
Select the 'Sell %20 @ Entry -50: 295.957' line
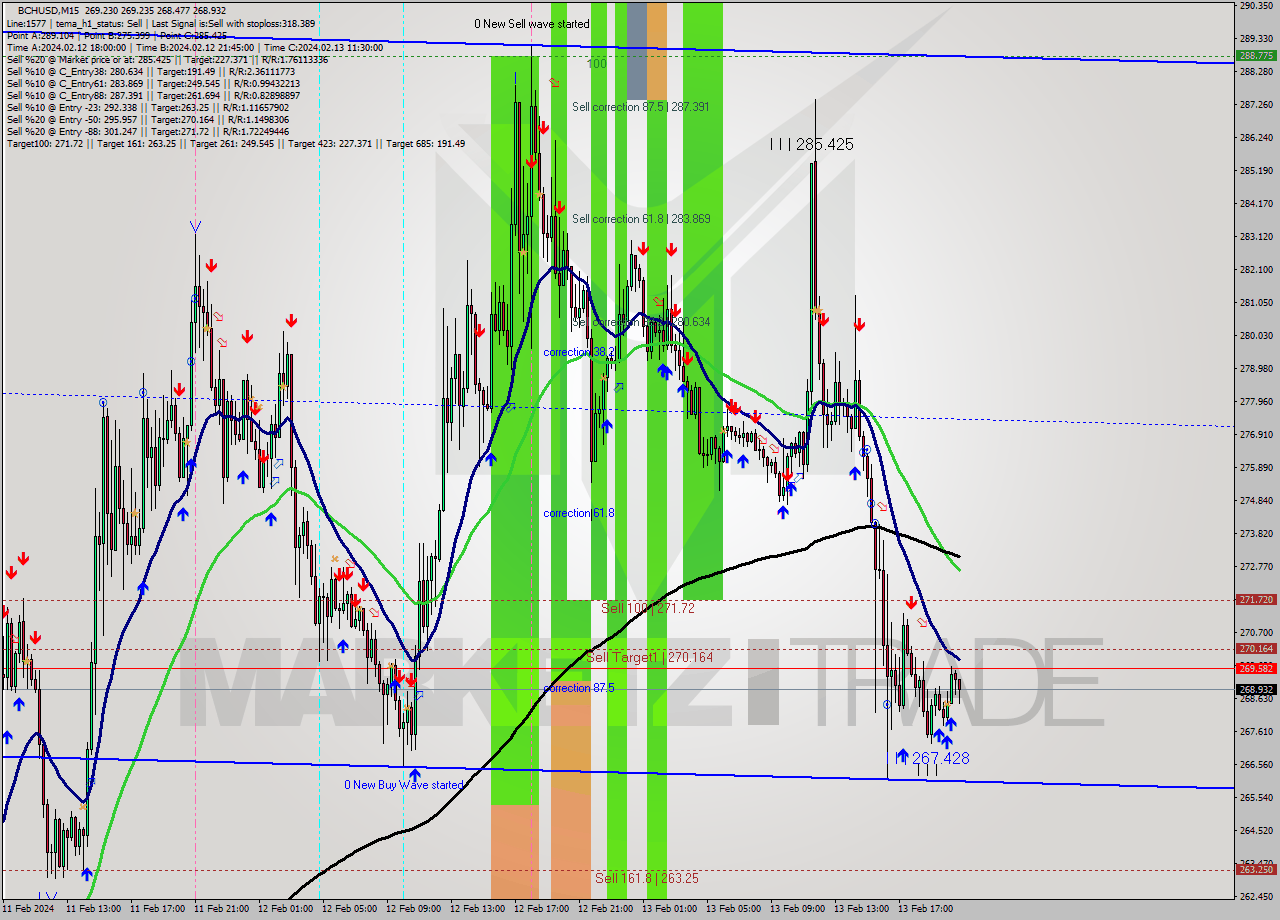(x=147, y=119)
